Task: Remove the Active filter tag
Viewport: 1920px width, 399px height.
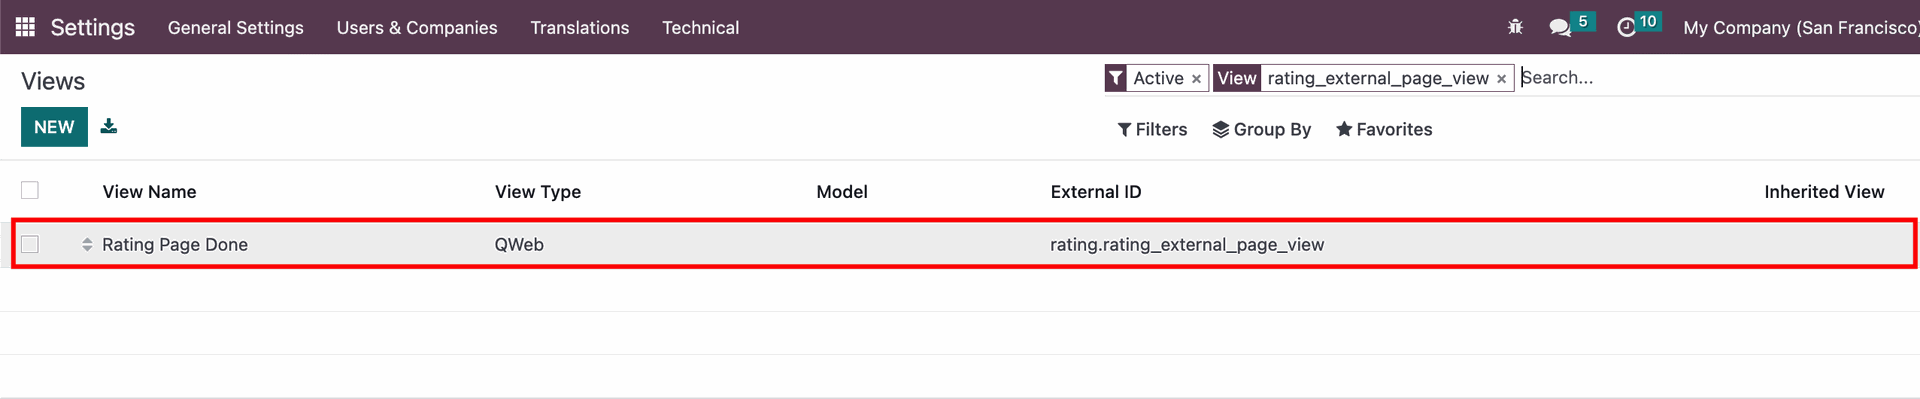Action: (1196, 79)
